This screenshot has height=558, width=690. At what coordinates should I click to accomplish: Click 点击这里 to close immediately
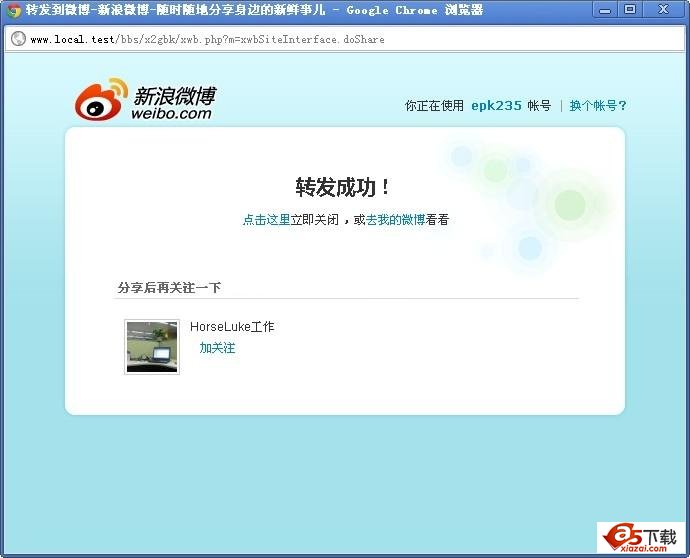click(266, 220)
